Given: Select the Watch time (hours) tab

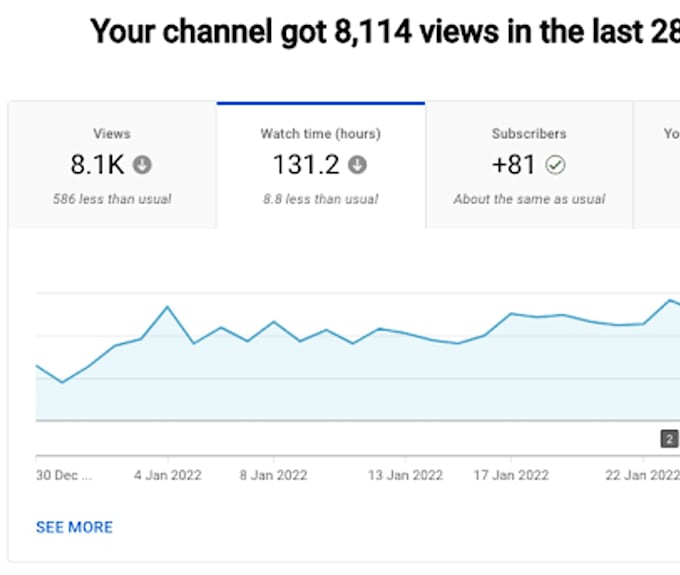Looking at the screenshot, I should 321,165.
